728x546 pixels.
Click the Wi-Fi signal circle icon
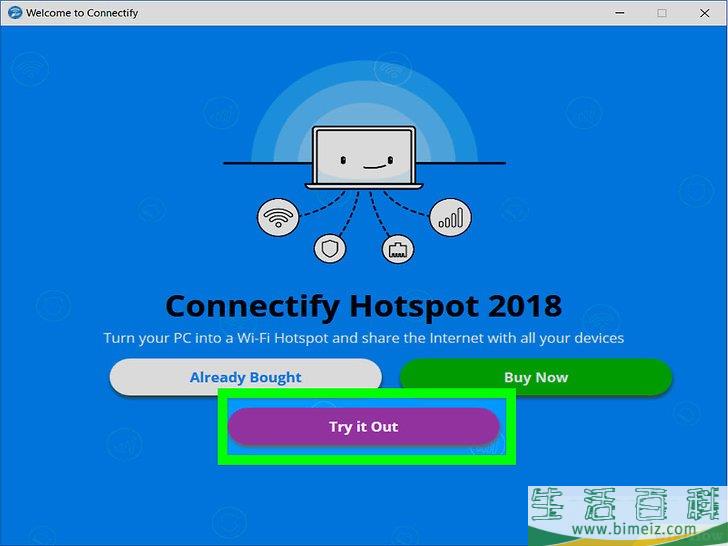[x=278, y=217]
